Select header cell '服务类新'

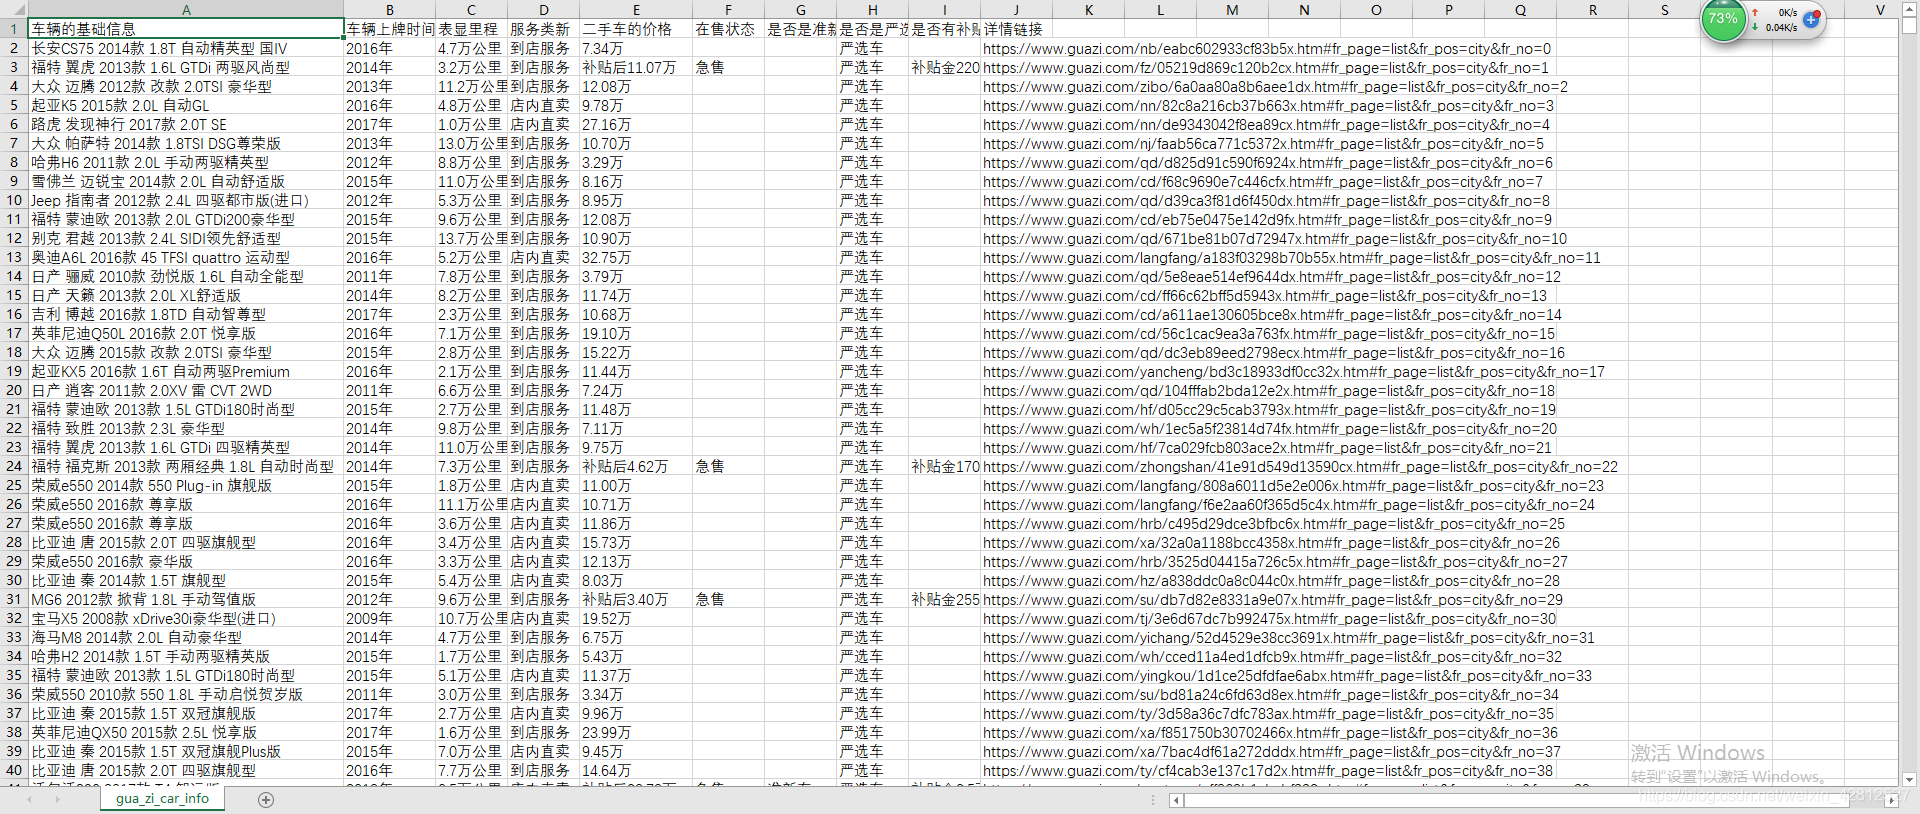point(543,29)
